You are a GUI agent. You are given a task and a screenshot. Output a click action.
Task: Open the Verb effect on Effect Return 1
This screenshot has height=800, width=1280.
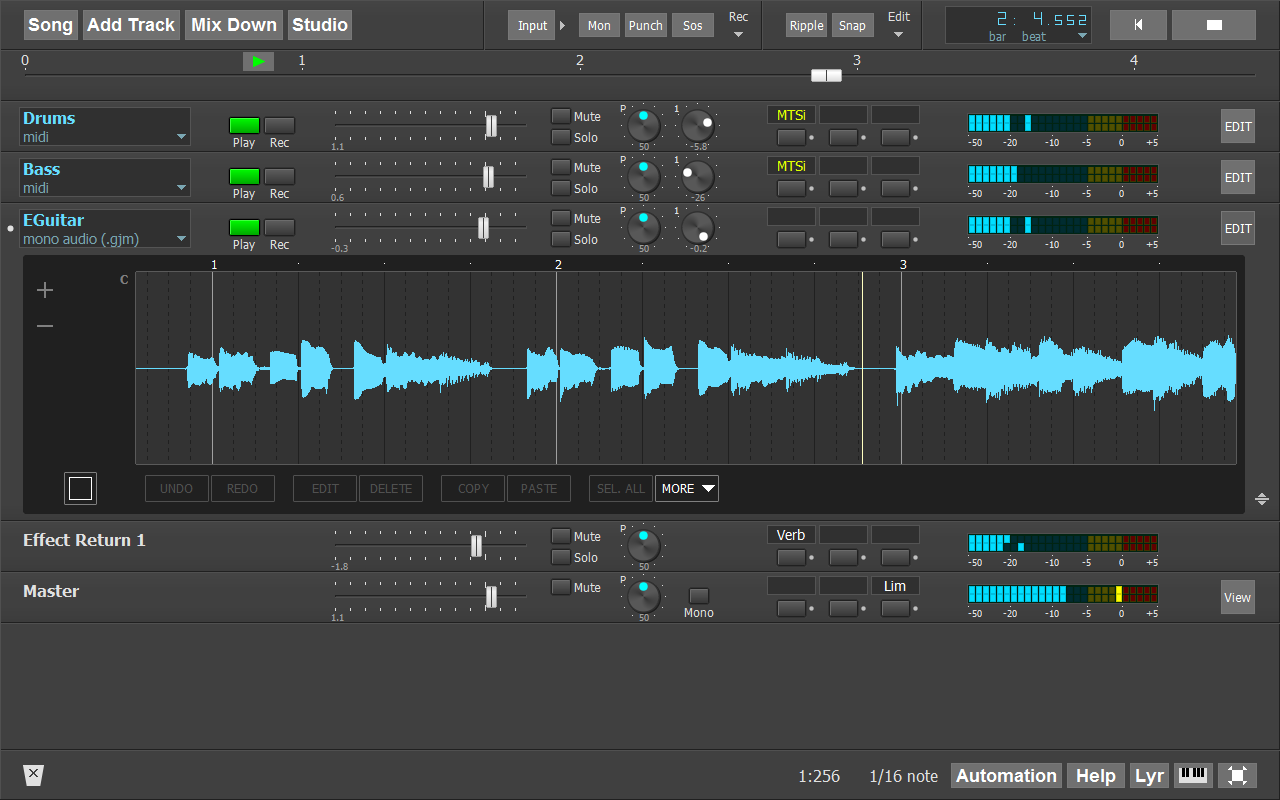click(x=791, y=534)
